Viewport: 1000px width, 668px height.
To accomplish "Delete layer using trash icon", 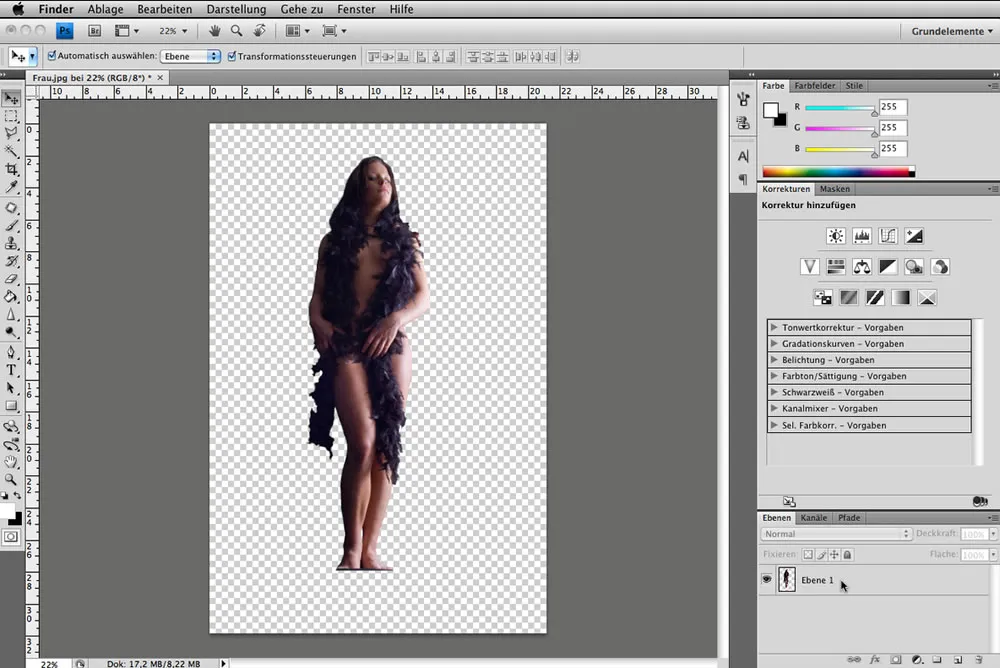I will click(978, 659).
